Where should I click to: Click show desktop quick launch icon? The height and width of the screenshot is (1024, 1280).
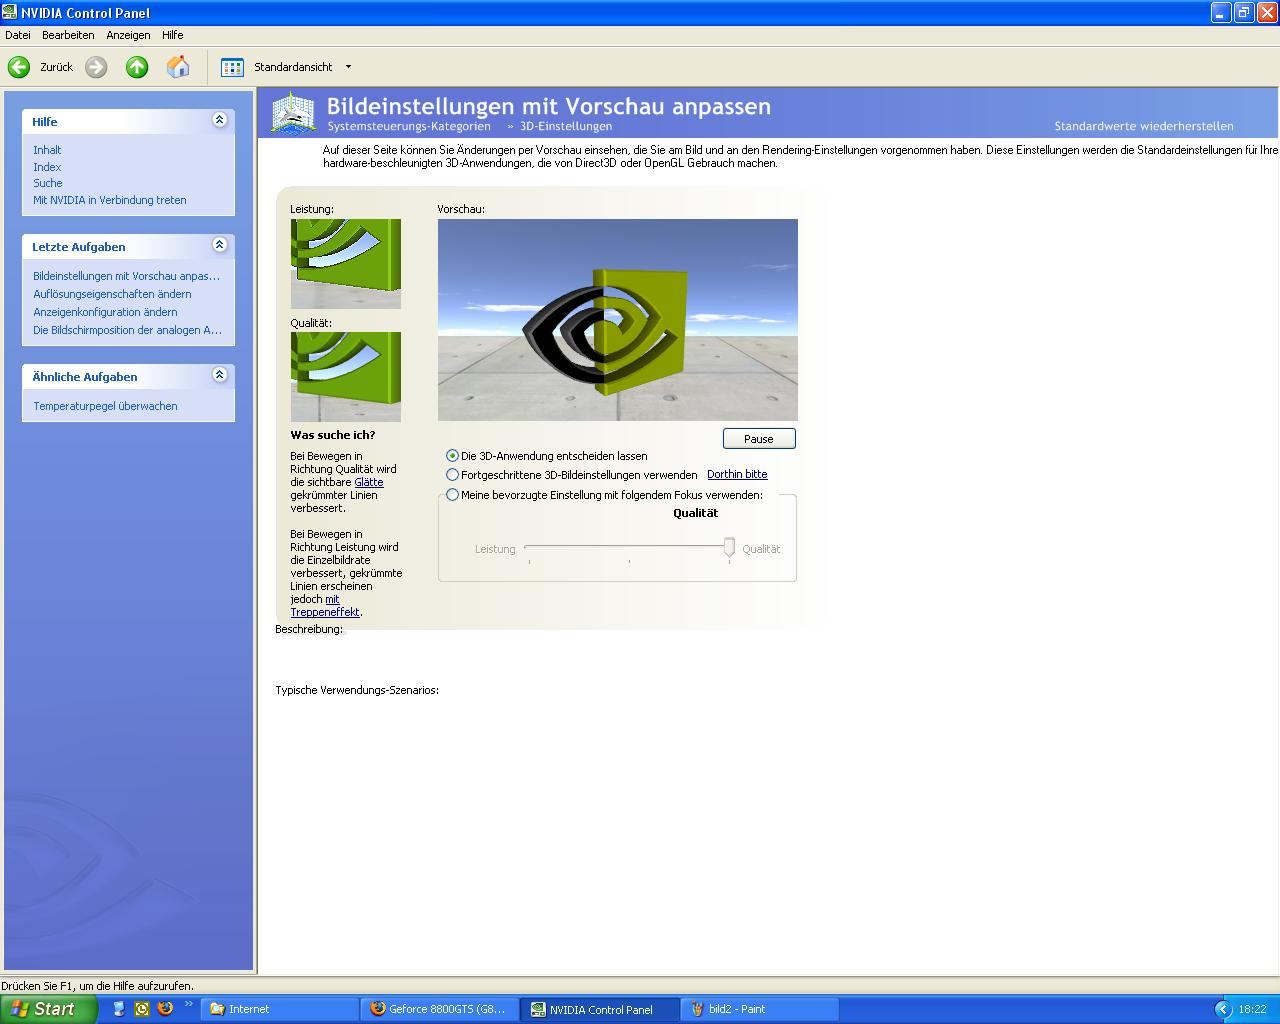119,1009
